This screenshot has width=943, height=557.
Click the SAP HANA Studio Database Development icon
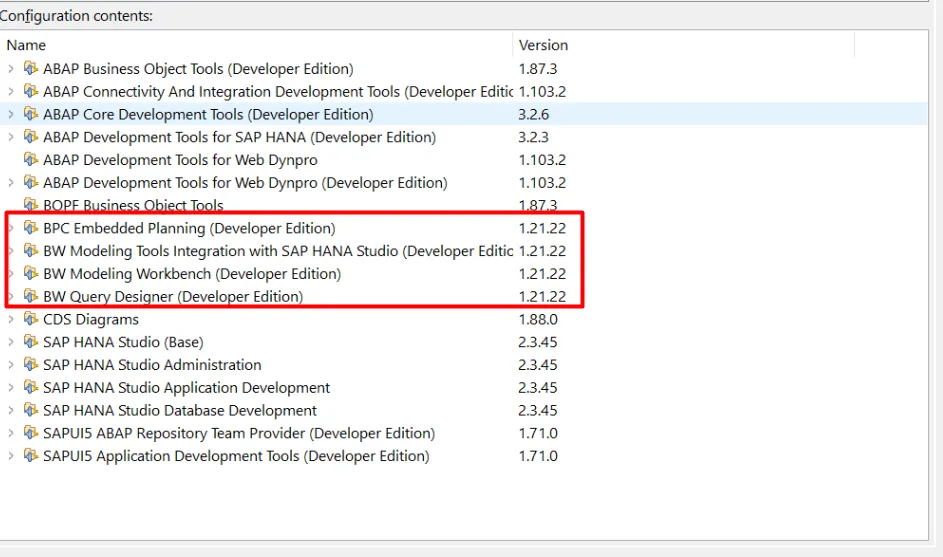[31, 410]
